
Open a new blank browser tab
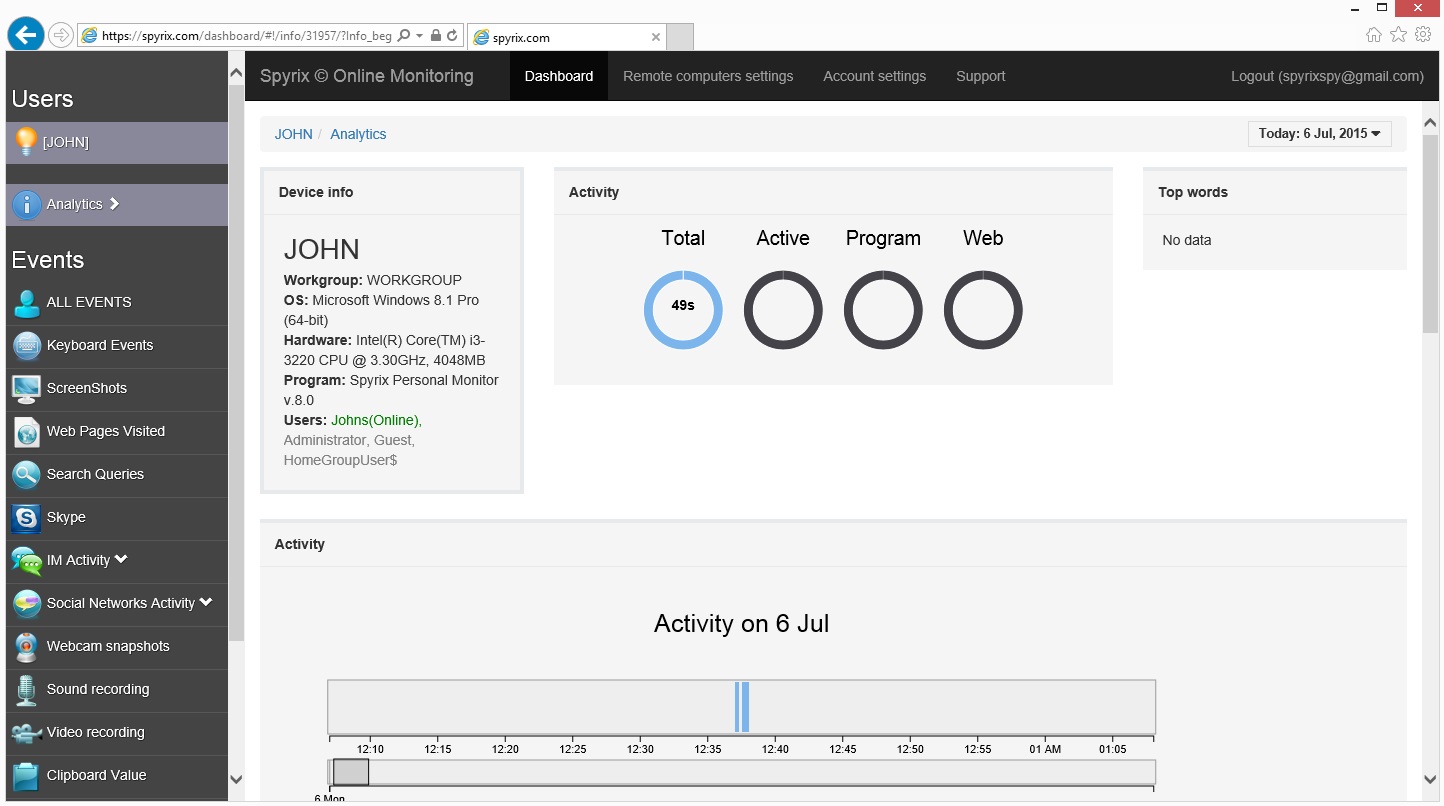pyautogui.click(x=680, y=37)
